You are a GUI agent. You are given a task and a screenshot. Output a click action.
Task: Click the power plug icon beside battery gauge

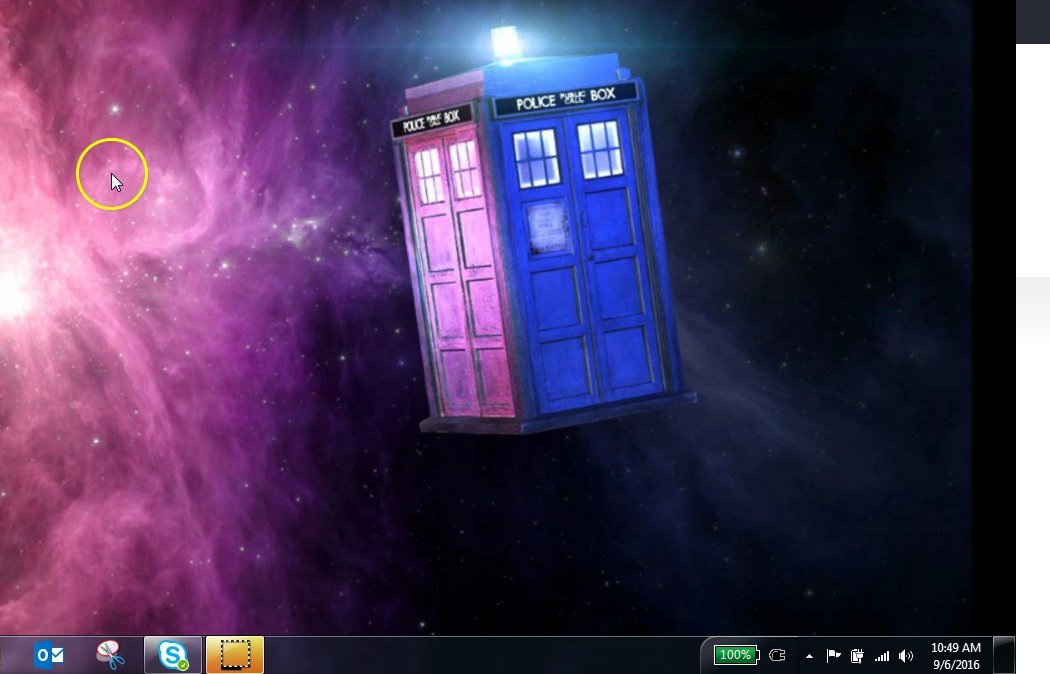(777, 655)
